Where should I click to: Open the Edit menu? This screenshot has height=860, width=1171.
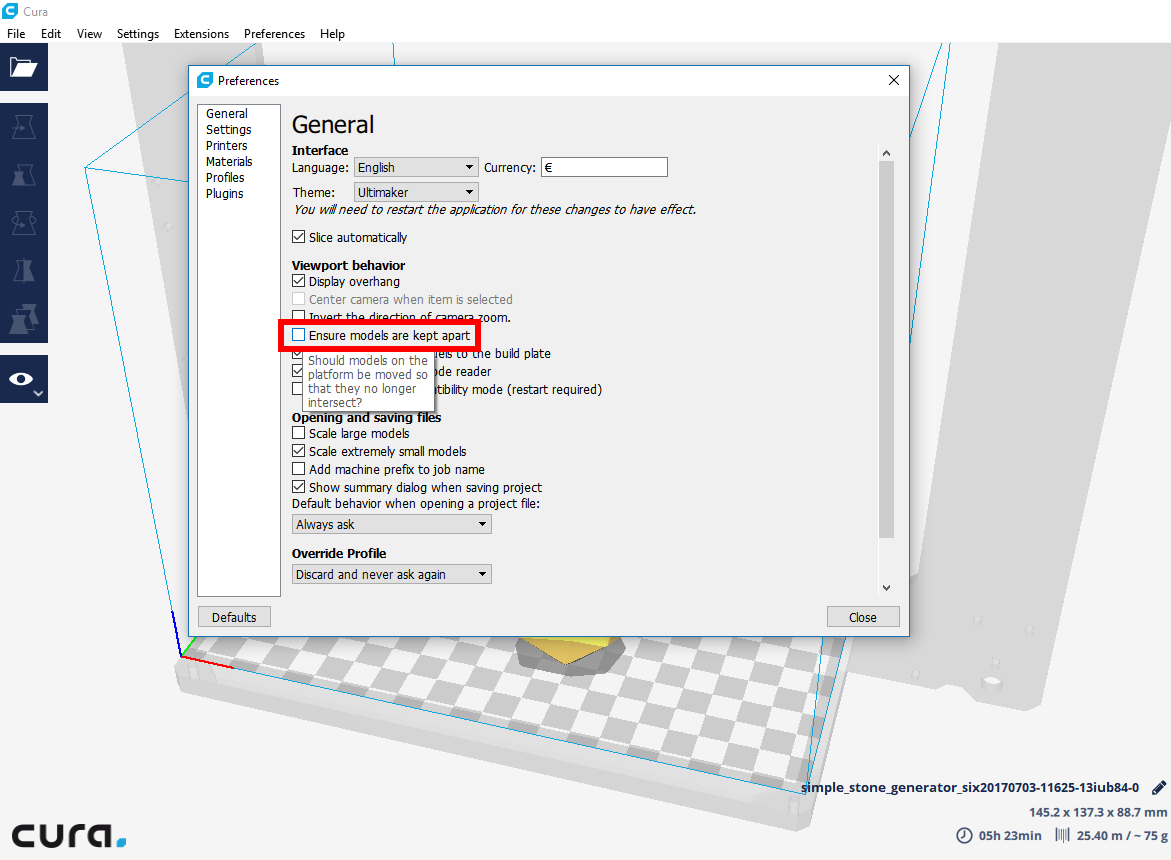(x=51, y=34)
